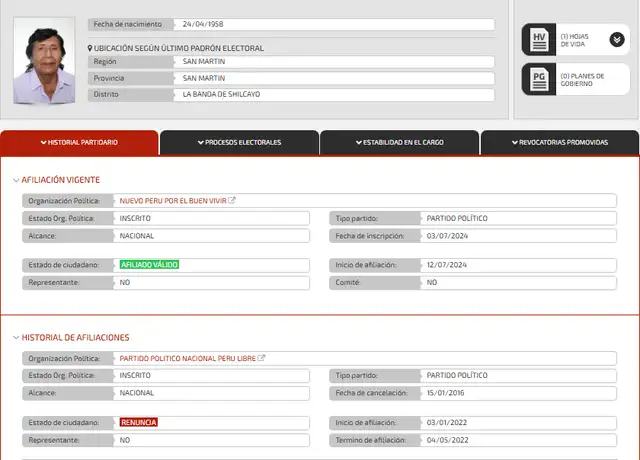640x460 pixels.
Task: Open the Procesos Electorales tab
Action: (239, 142)
